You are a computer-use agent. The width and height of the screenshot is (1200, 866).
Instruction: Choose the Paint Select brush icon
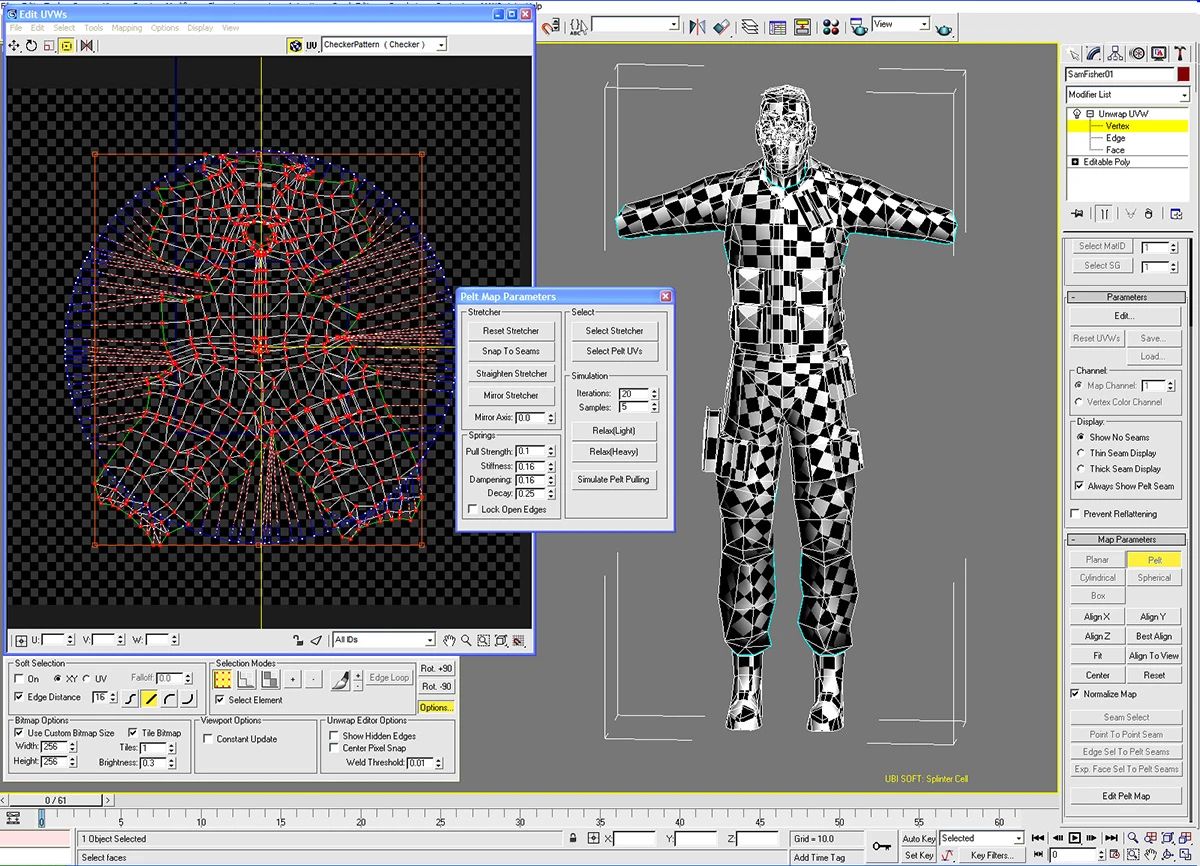[x=339, y=679]
